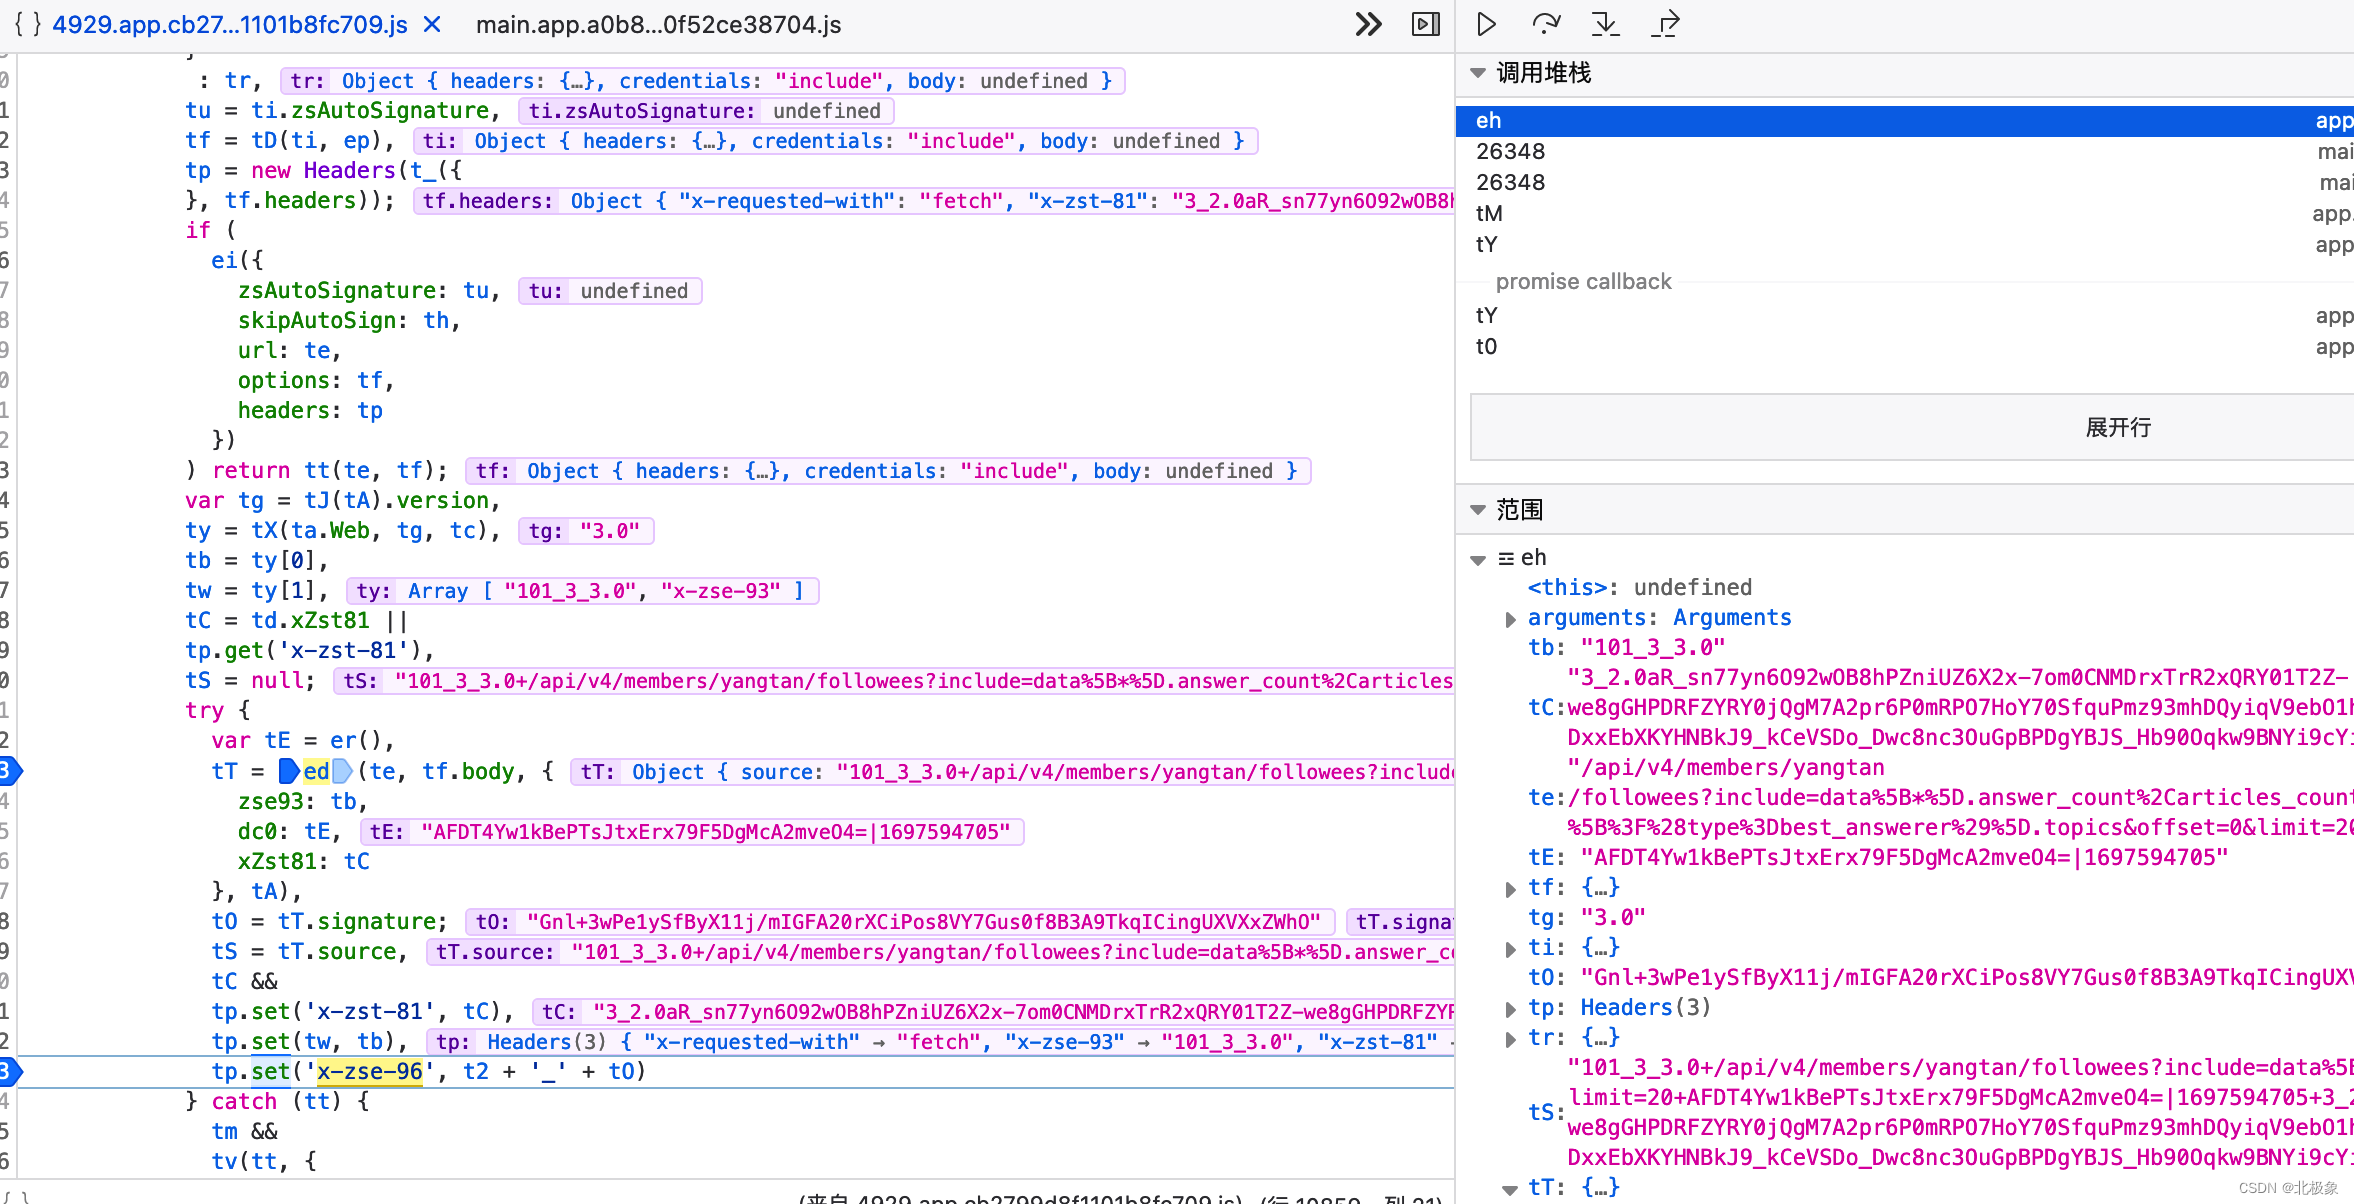Image resolution: width=2354 pixels, height=1204 pixels.
Task: Expand the ti: {…} scope variable
Action: point(1510,948)
